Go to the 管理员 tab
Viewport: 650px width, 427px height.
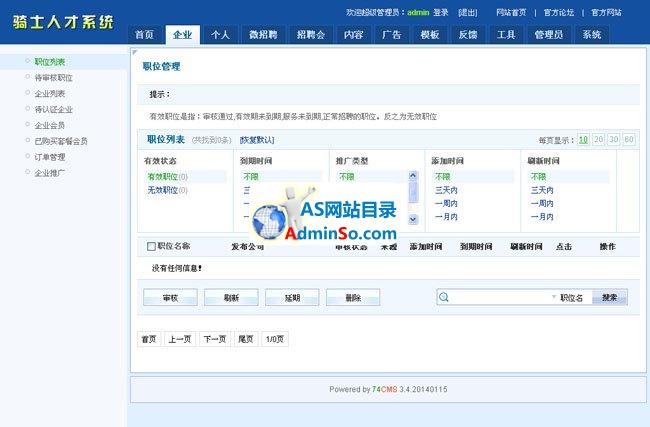point(549,34)
